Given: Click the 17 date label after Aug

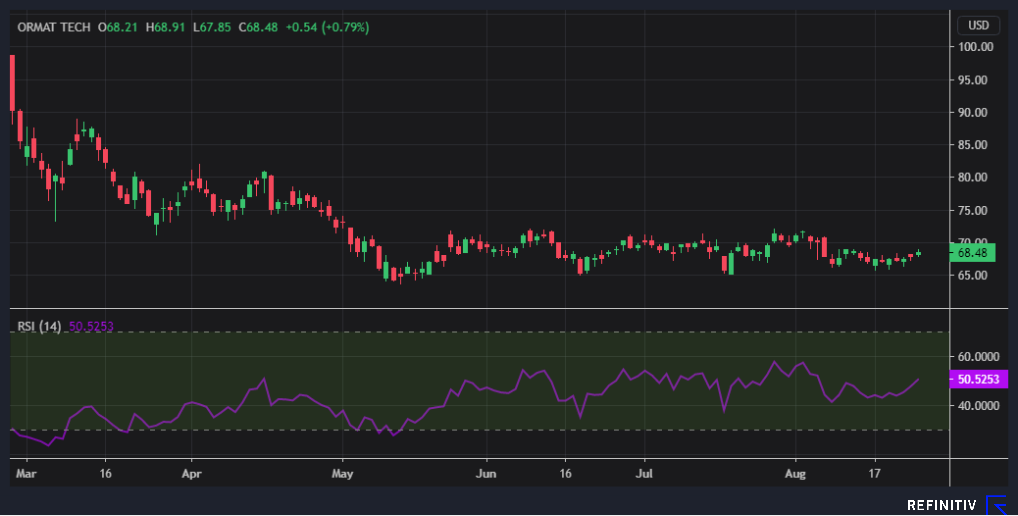Looking at the screenshot, I should pos(875,474).
